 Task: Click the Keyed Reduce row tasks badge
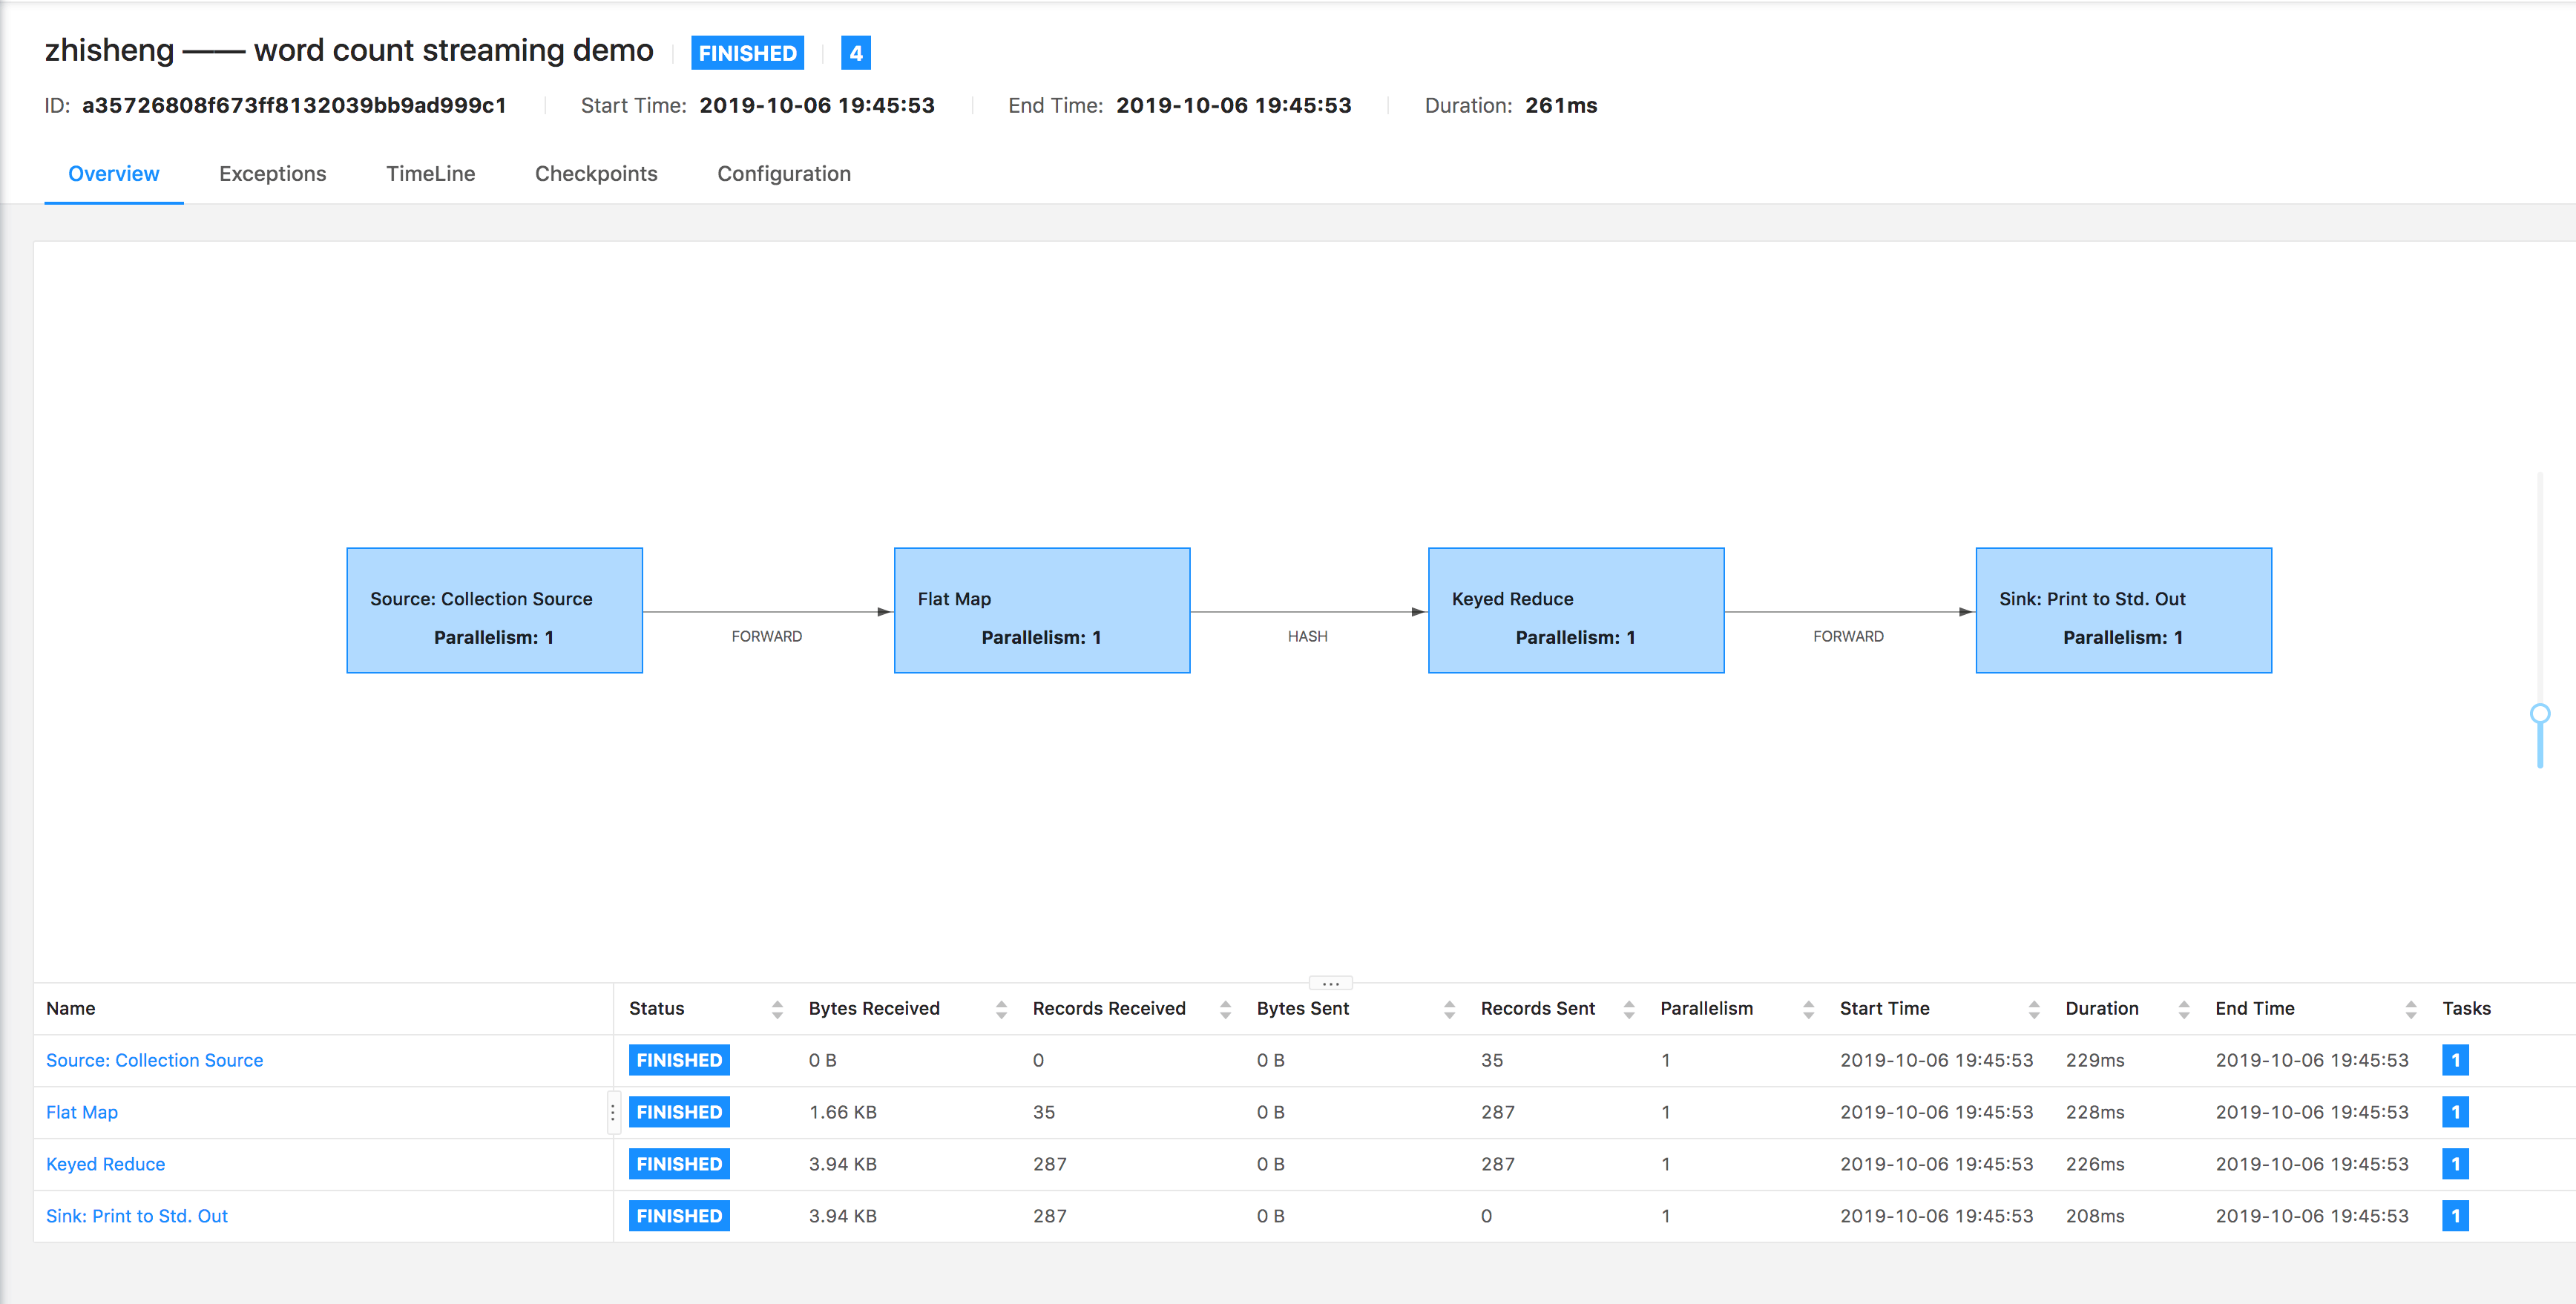point(2455,1164)
